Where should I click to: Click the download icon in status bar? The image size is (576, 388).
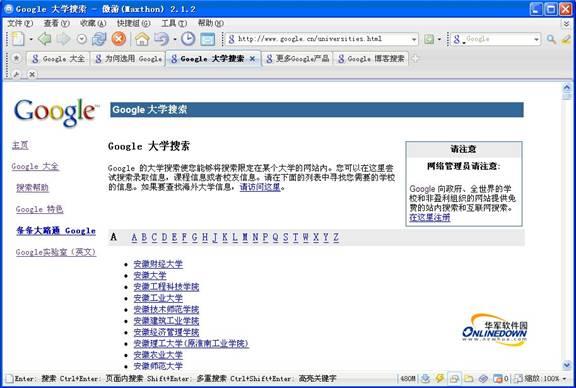click(425, 378)
